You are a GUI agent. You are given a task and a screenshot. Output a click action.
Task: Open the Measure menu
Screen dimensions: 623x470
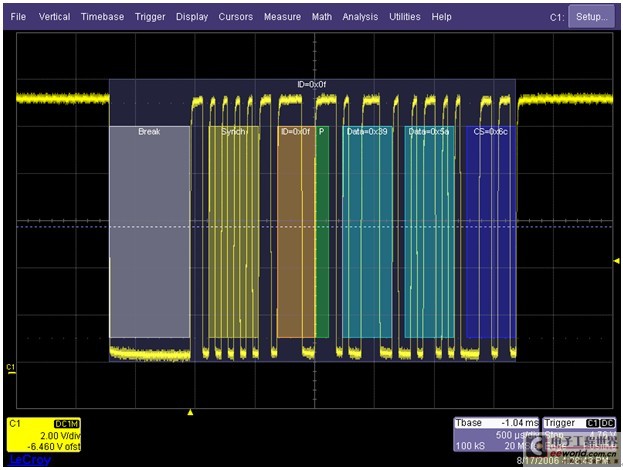pyautogui.click(x=282, y=17)
